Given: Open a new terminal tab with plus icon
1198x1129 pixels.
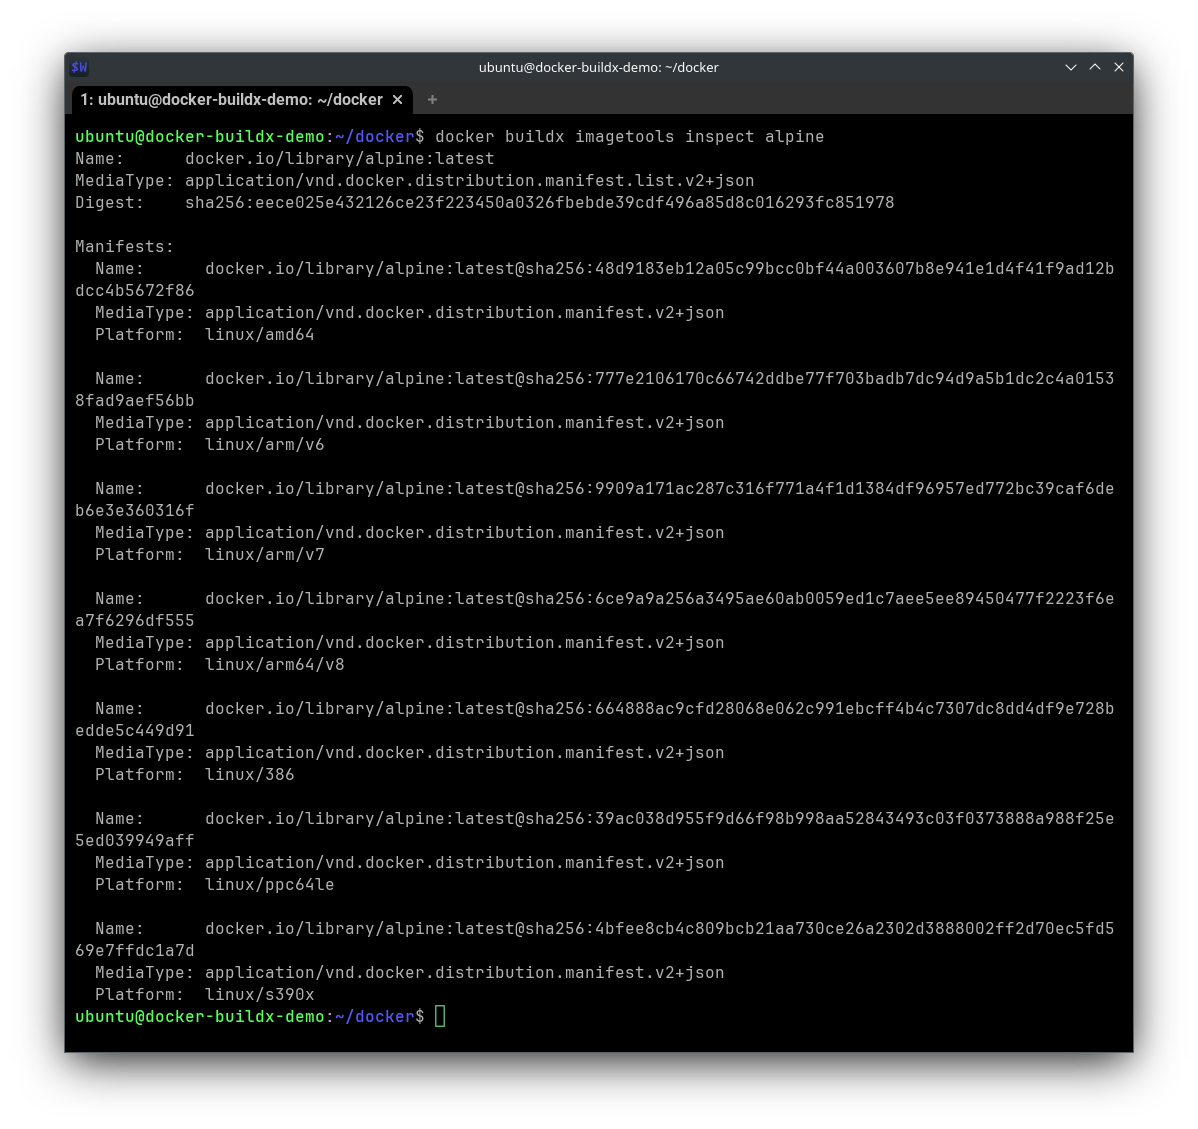Looking at the screenshot, I should (432, 100).
